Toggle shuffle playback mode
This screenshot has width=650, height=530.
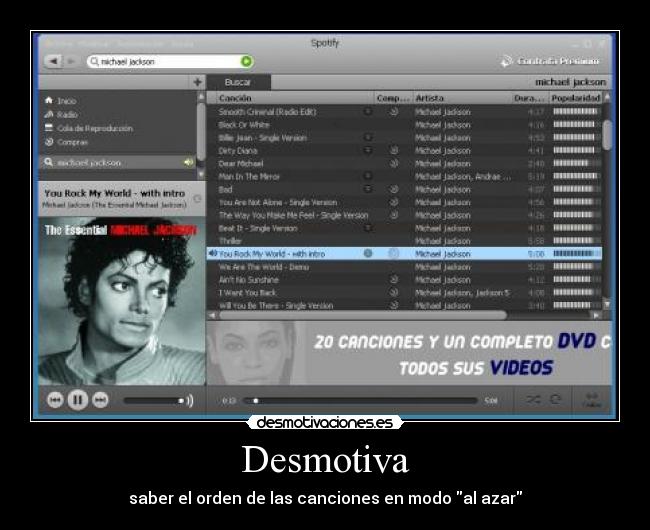tap(533, 399)
